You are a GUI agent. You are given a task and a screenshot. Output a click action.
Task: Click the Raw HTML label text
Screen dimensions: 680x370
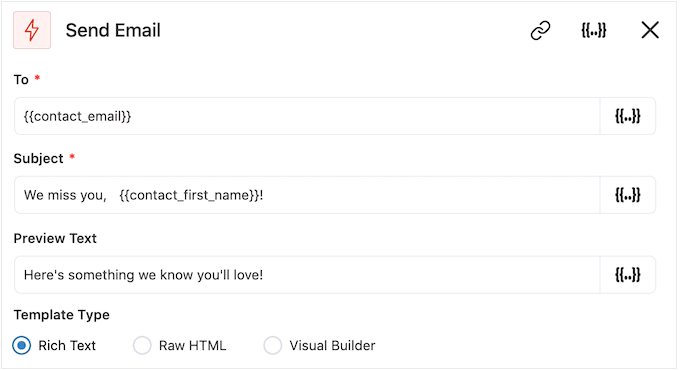coord(193,346)
